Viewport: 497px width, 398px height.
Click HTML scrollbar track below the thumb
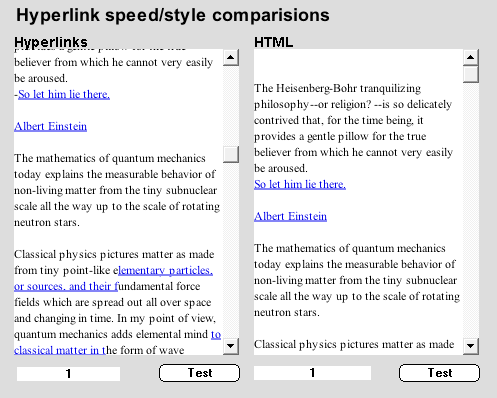click(471, 210)
